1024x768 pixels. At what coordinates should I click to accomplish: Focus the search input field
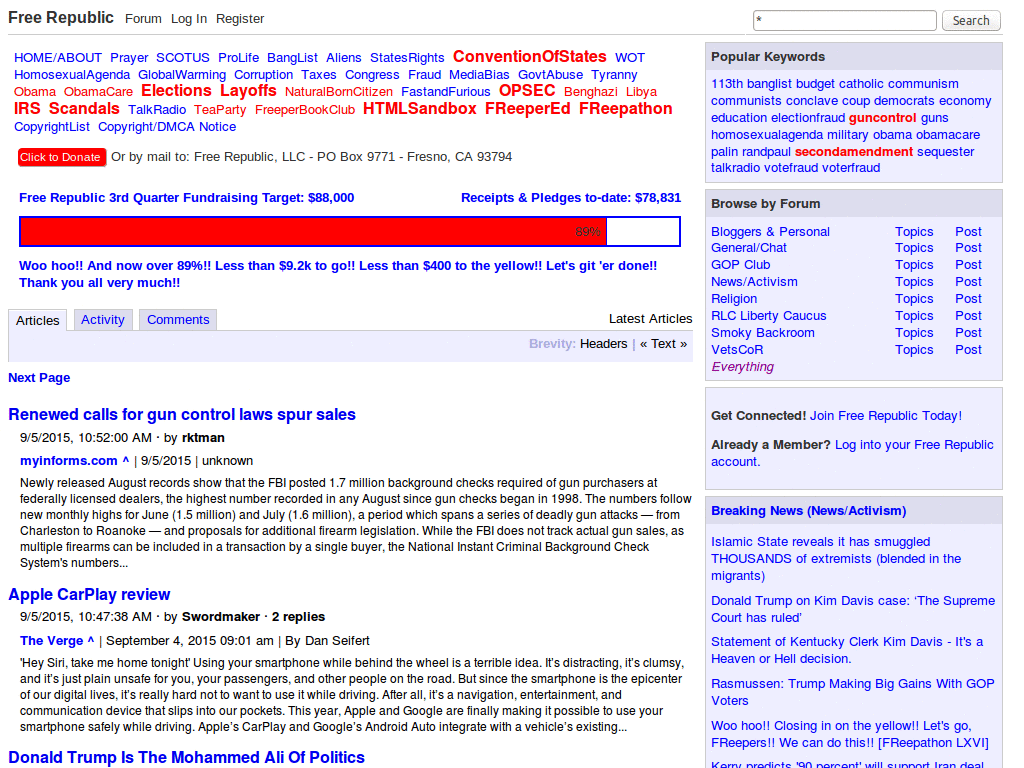coord(844,20)
